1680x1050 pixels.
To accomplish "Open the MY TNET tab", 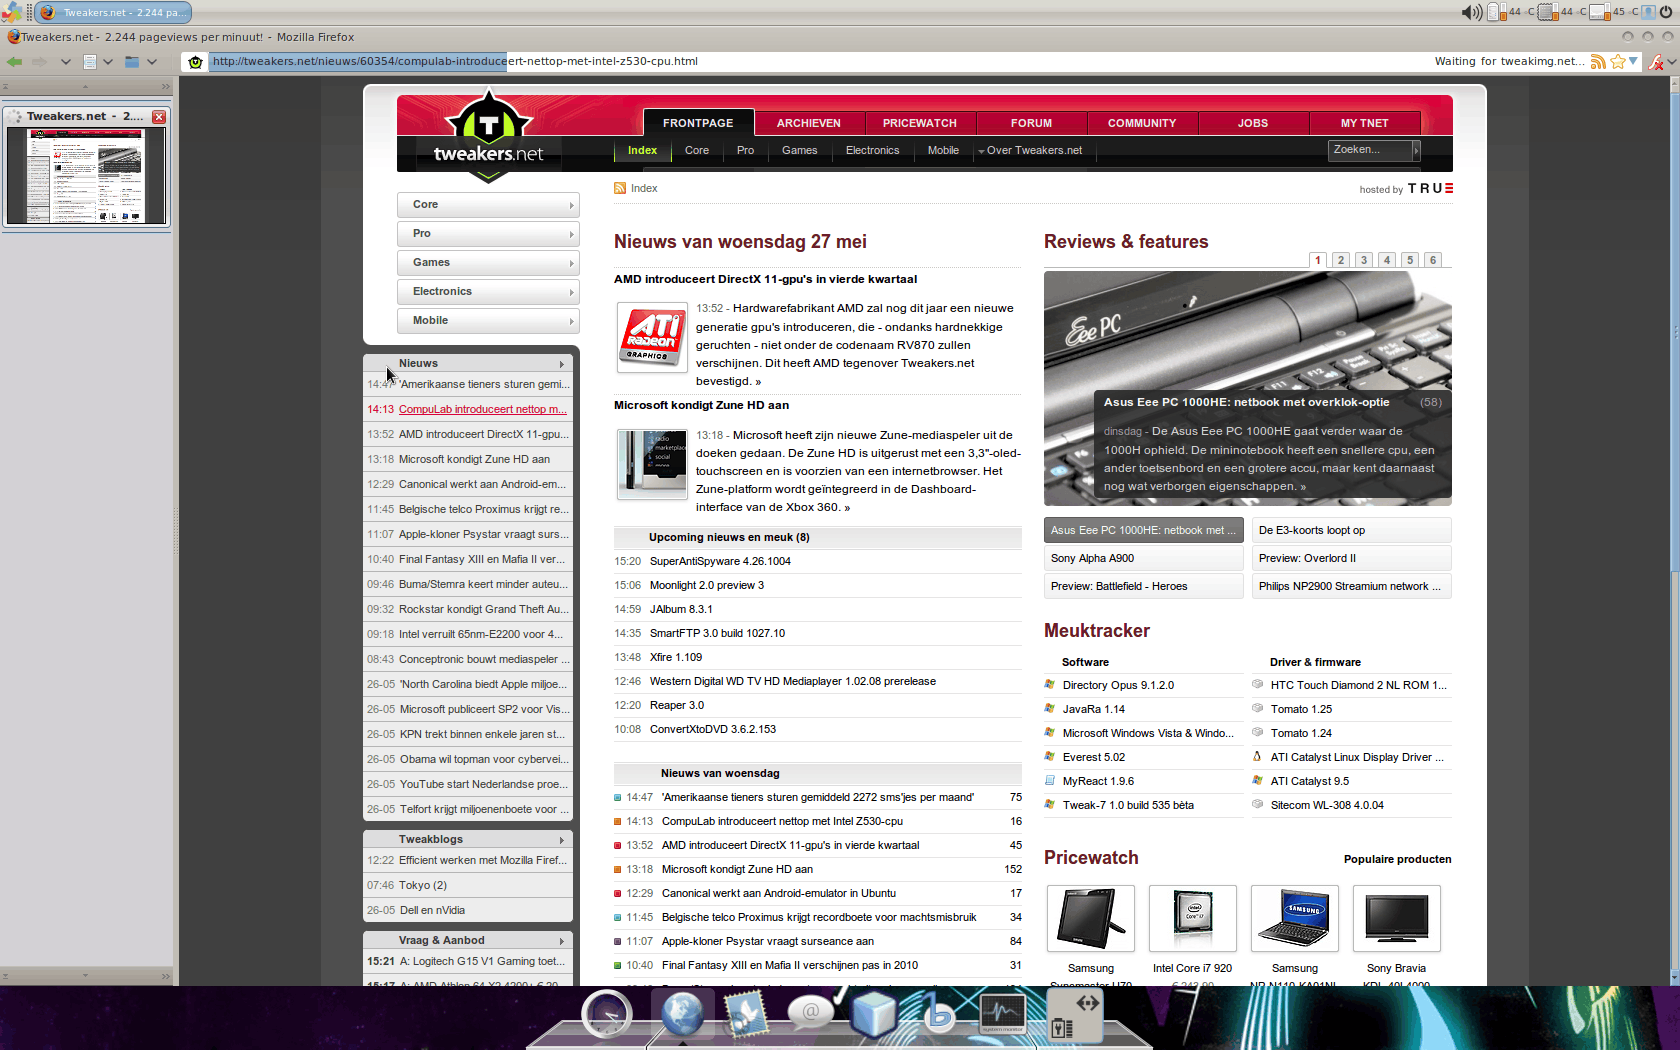I will 1364,123.
